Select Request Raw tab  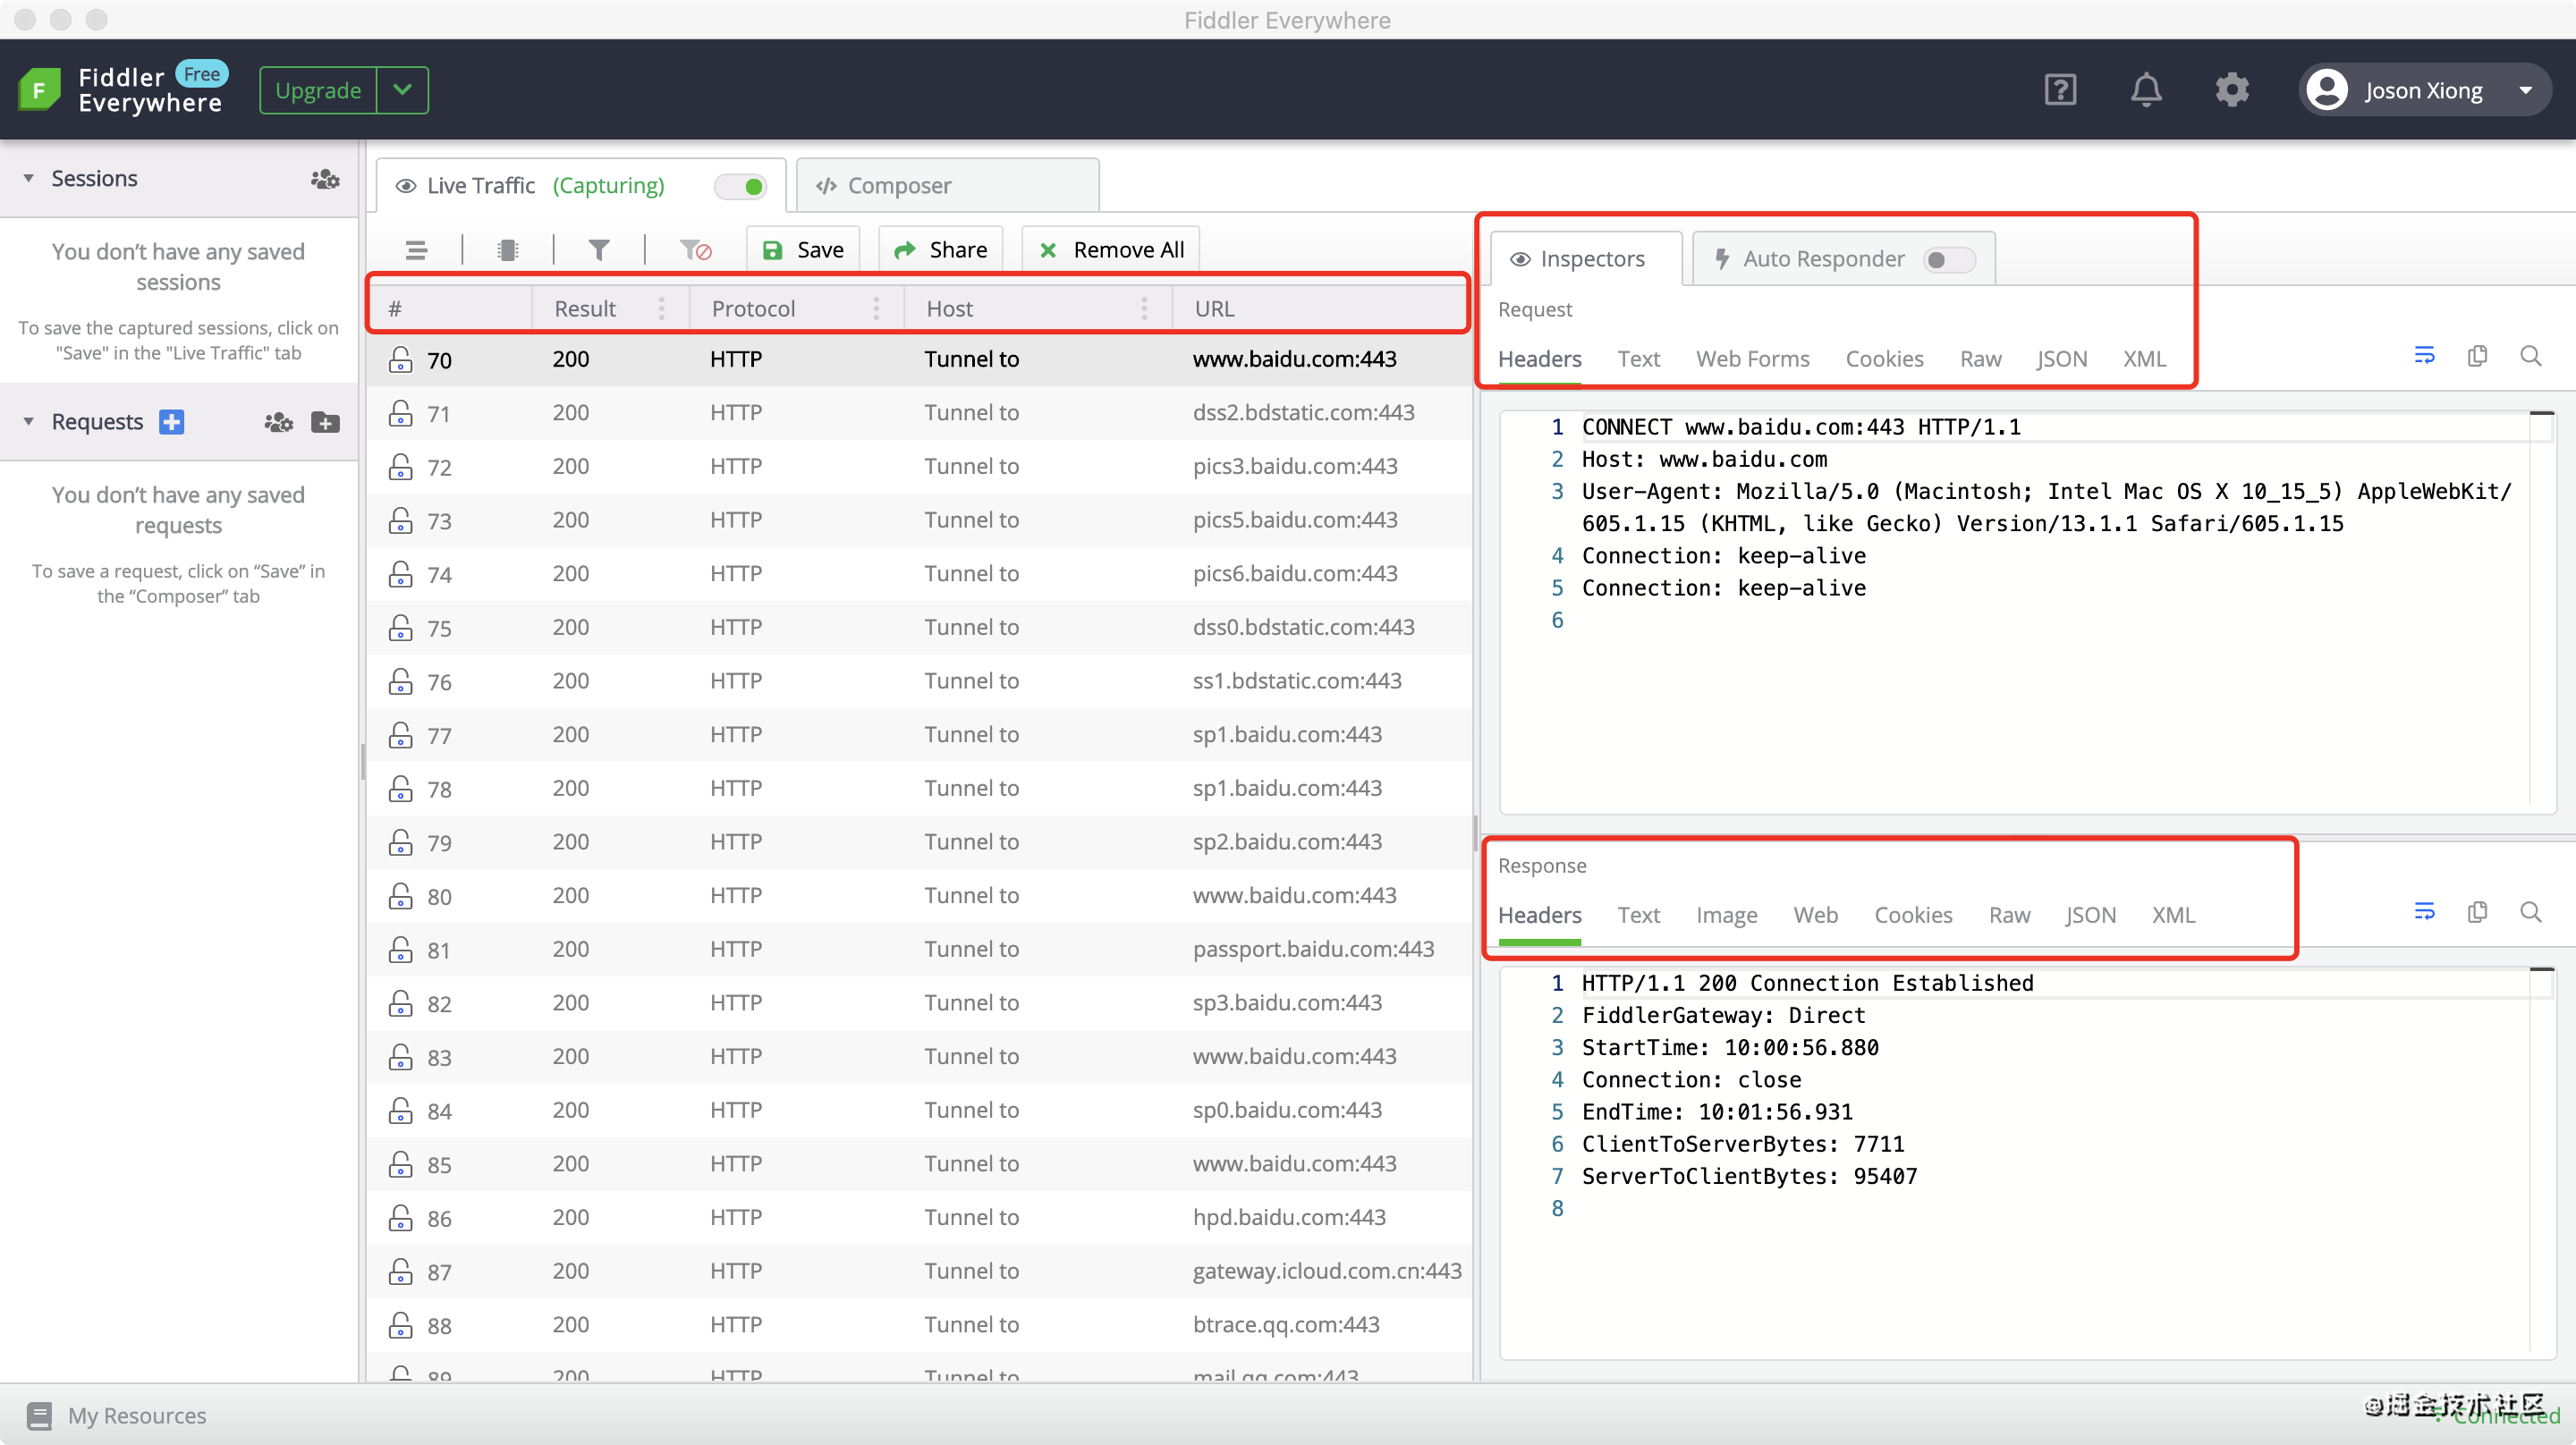pos(1980,359)
